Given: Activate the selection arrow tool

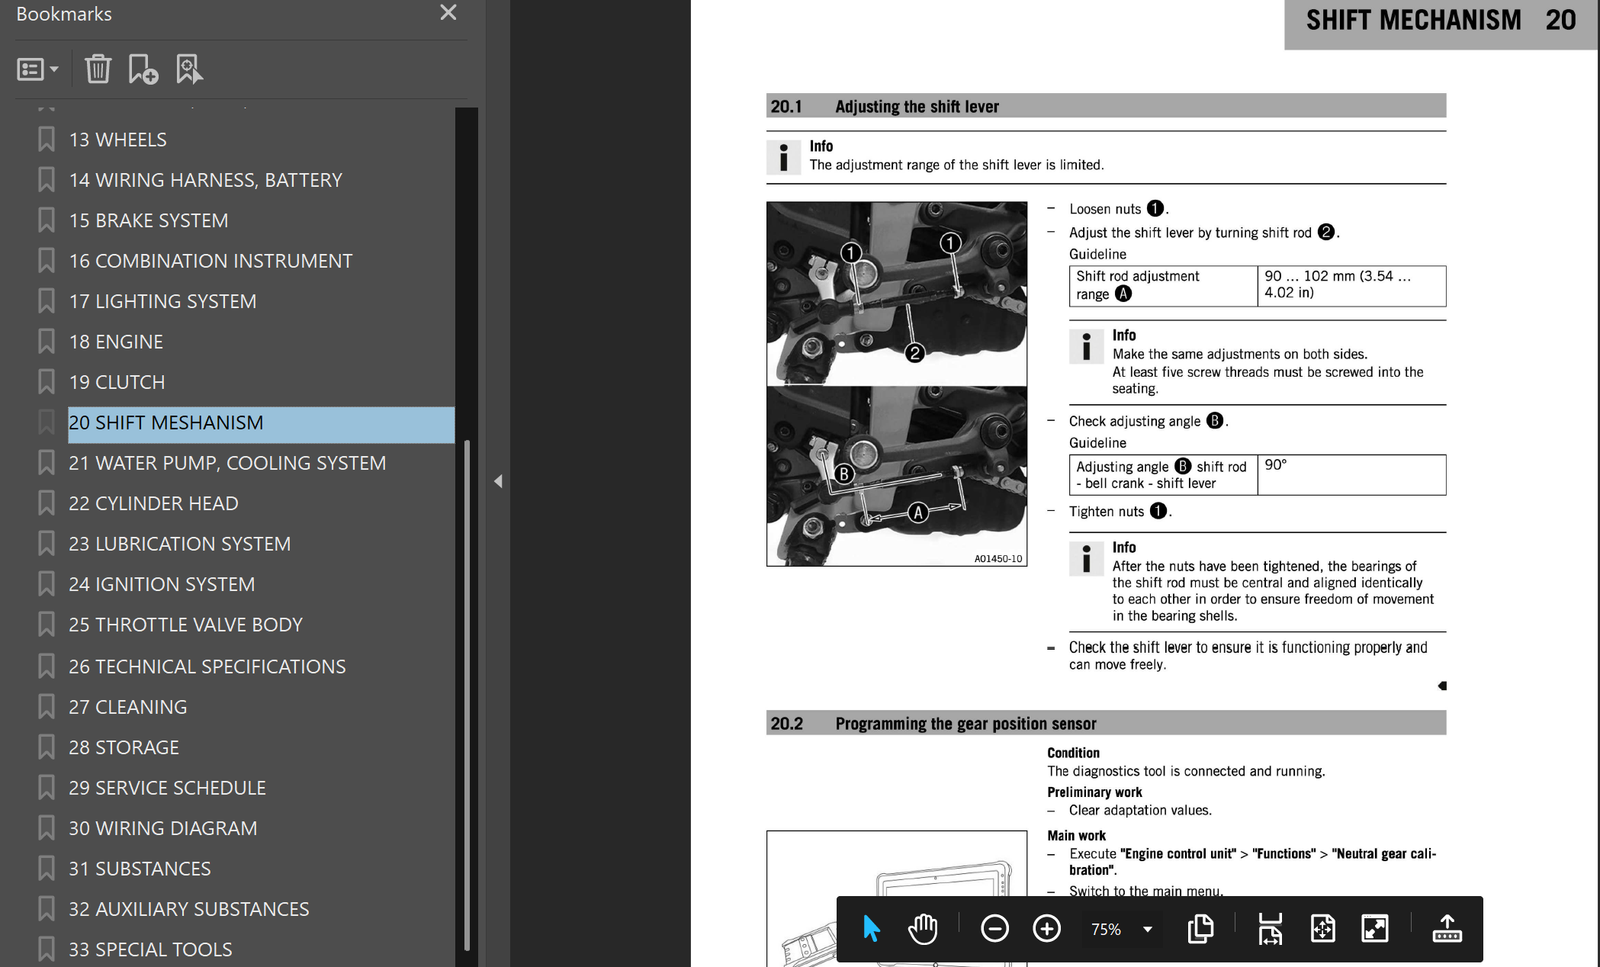Looking at the screenshot, I should [871, 929].
